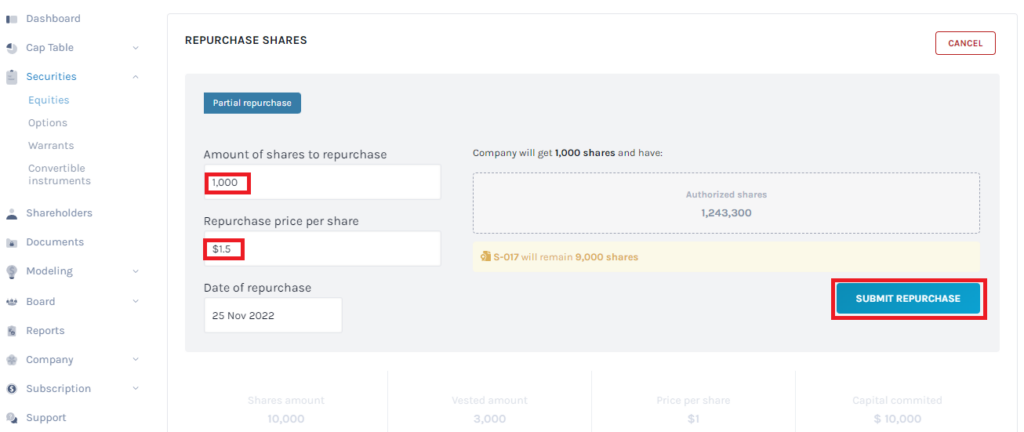Expand the Modeling submenu chevron
This screenshot has width=1024, height=432.
(135, 271)
